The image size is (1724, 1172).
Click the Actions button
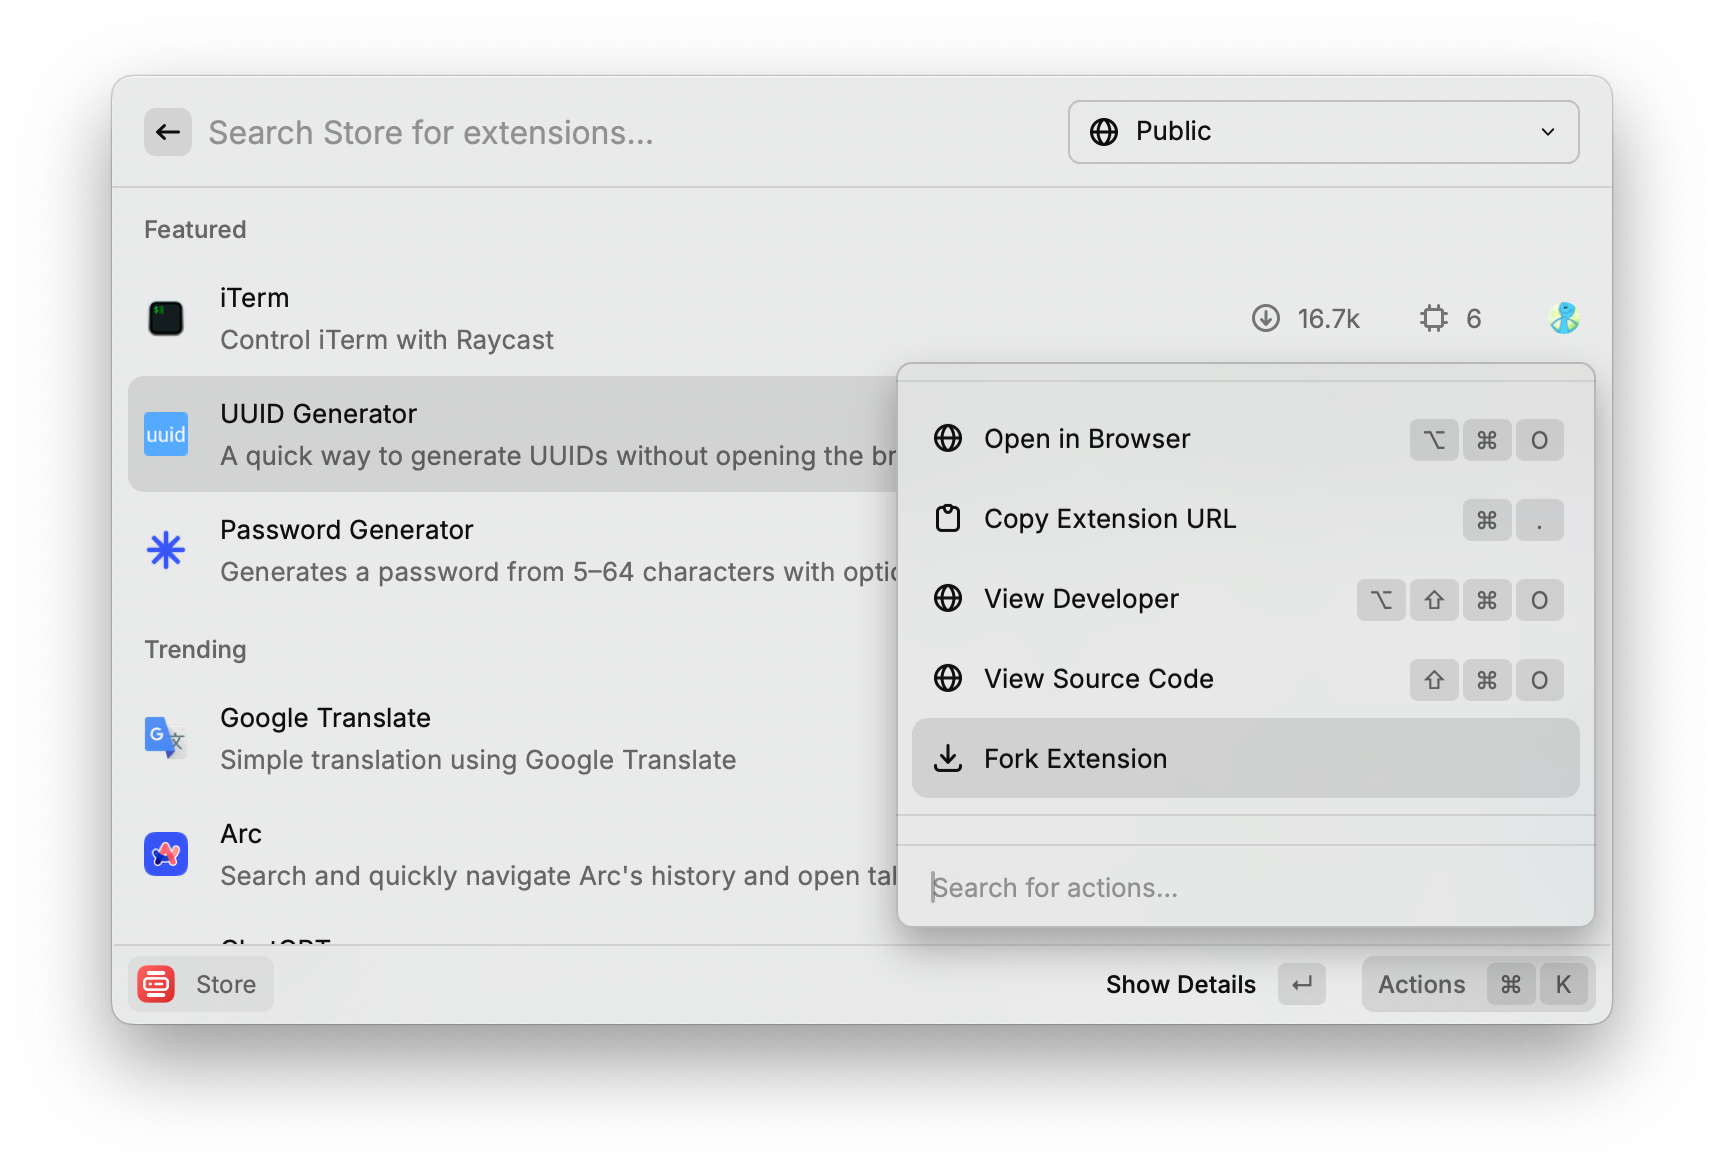pos(1478,984)
